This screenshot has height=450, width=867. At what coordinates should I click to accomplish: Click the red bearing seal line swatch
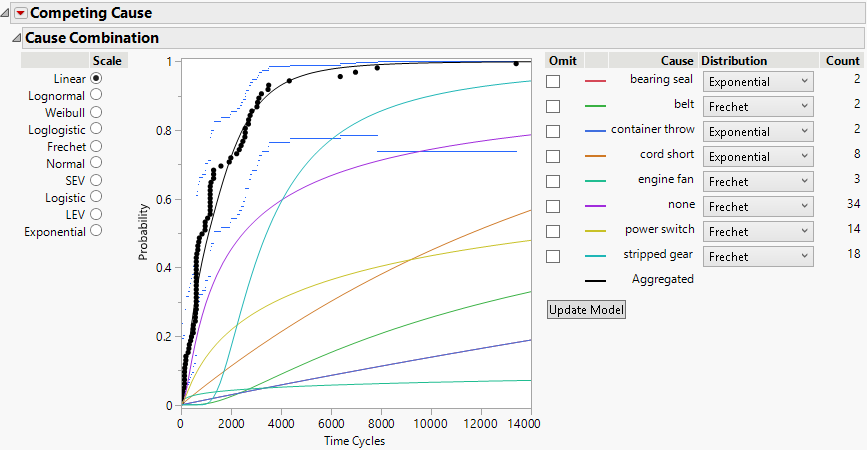[596, 81]
